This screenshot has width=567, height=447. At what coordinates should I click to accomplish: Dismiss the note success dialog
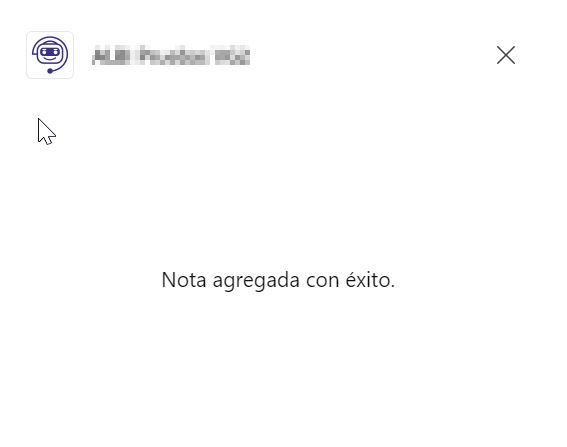[x=506, y=55]
